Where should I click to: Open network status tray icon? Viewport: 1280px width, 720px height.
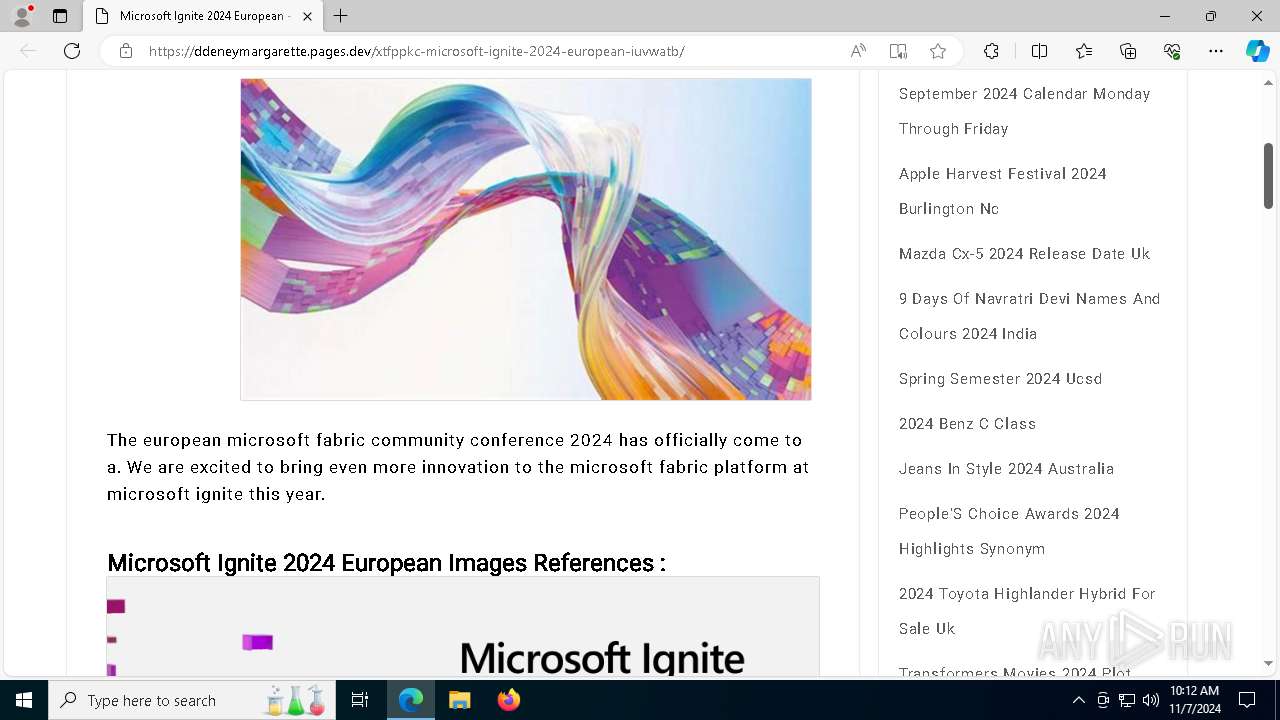click(1127, 700)
